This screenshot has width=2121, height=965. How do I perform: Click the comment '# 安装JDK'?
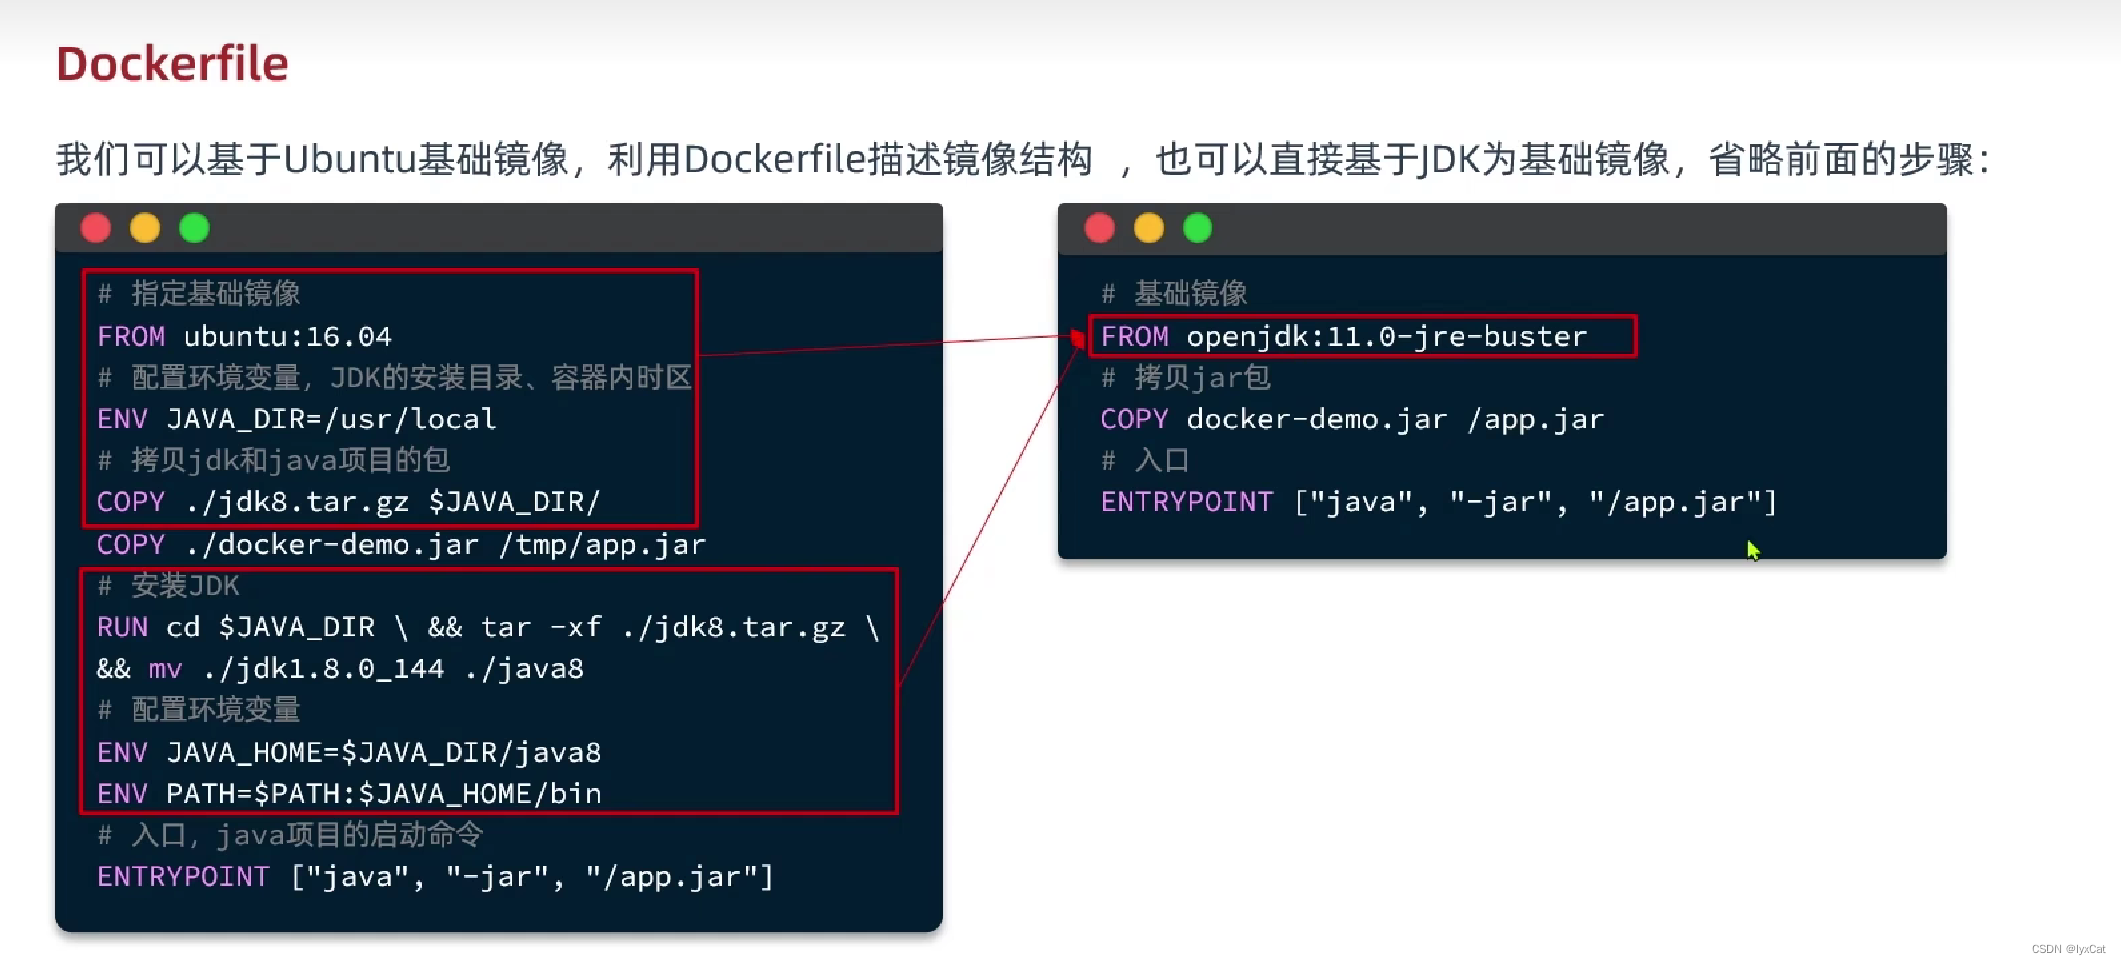pyautogui.click(x=168, y=586)
